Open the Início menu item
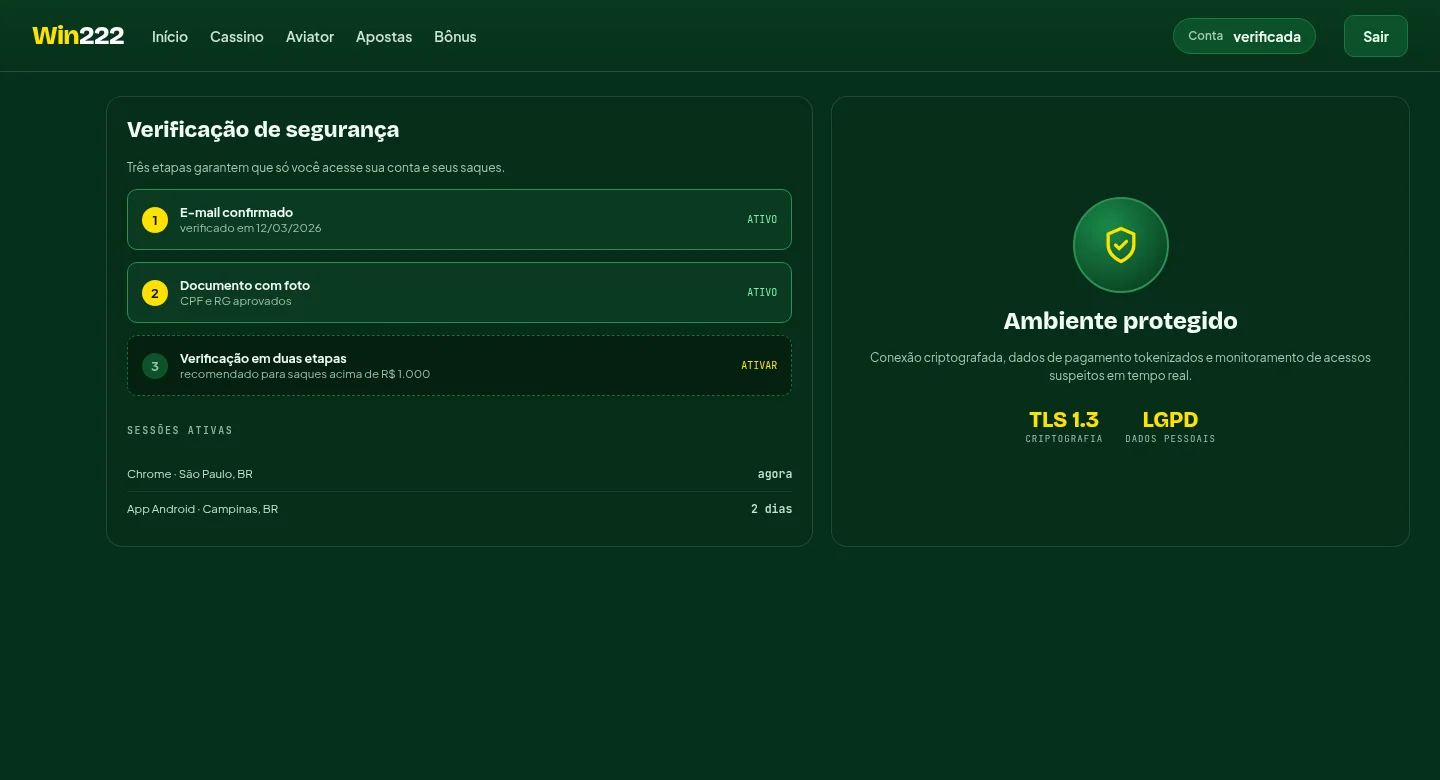This screenshot has height=780, width=1440. point(170,36)
